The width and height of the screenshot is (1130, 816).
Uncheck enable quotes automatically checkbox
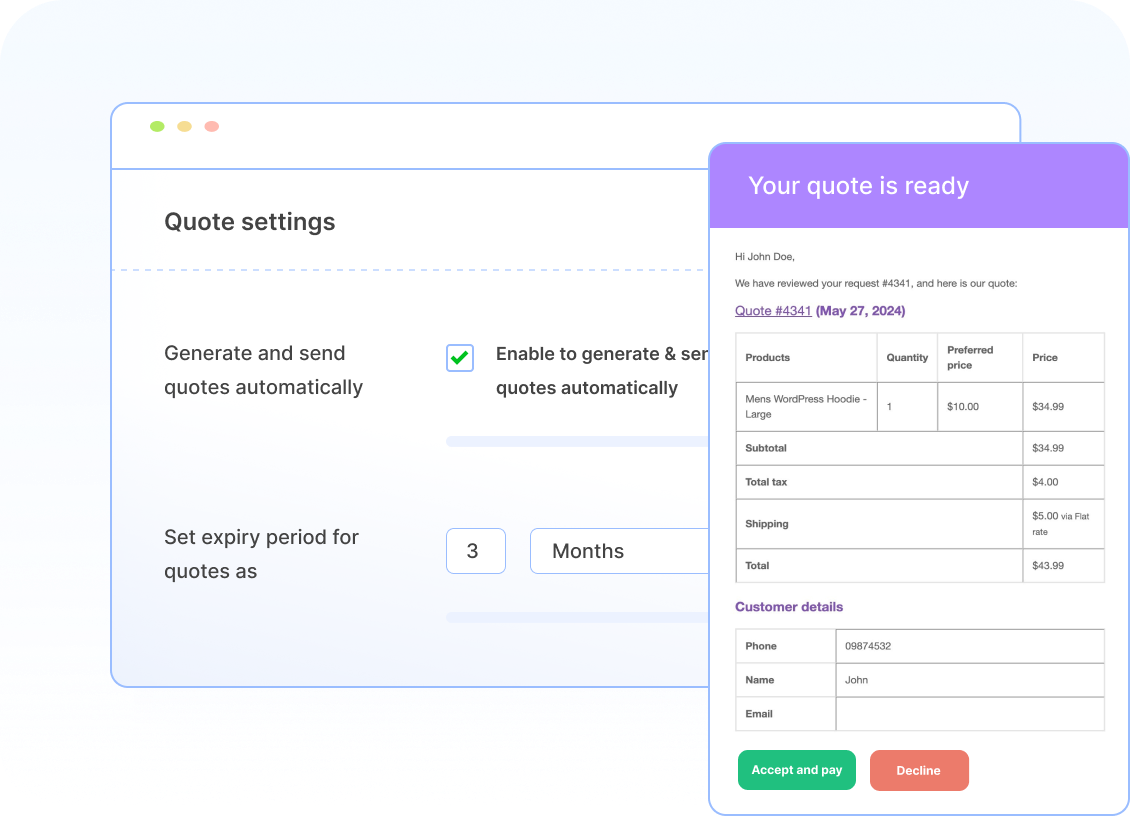(x=459, y=357)
